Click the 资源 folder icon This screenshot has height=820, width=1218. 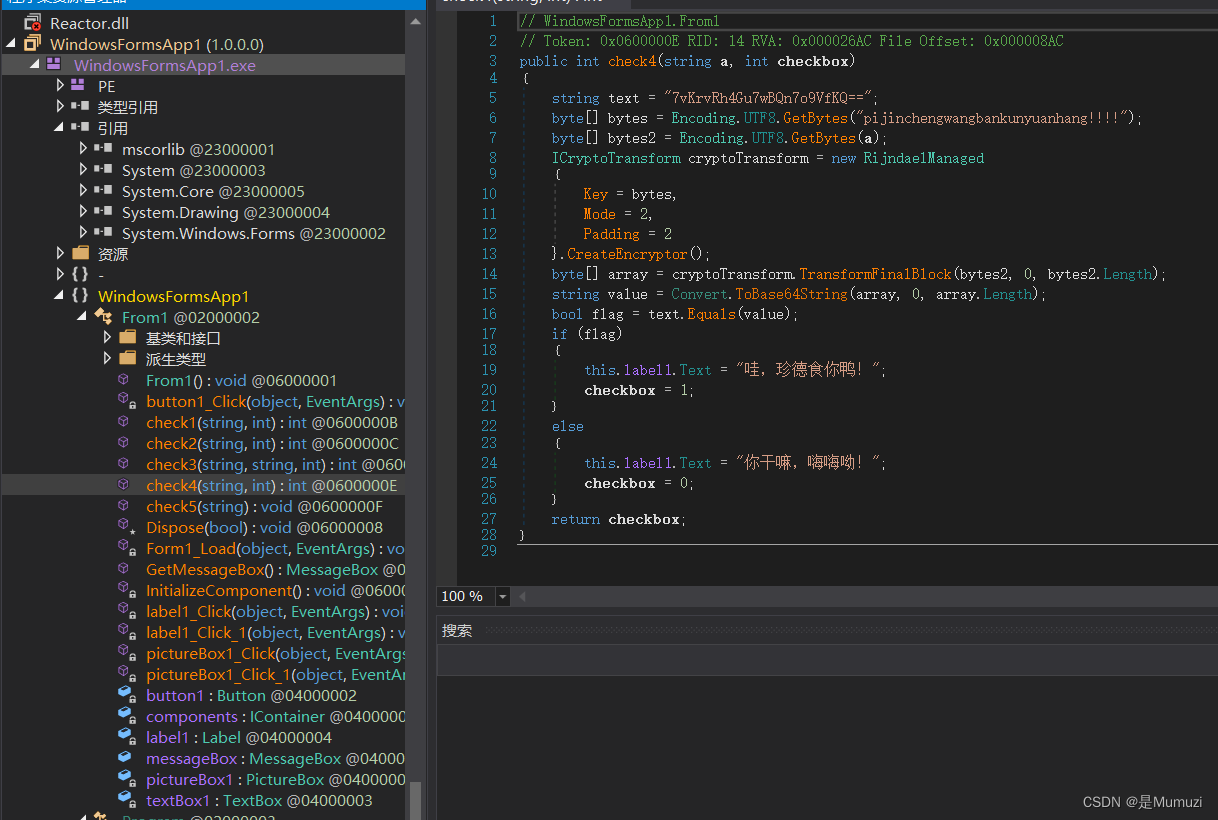click(80, 254)
